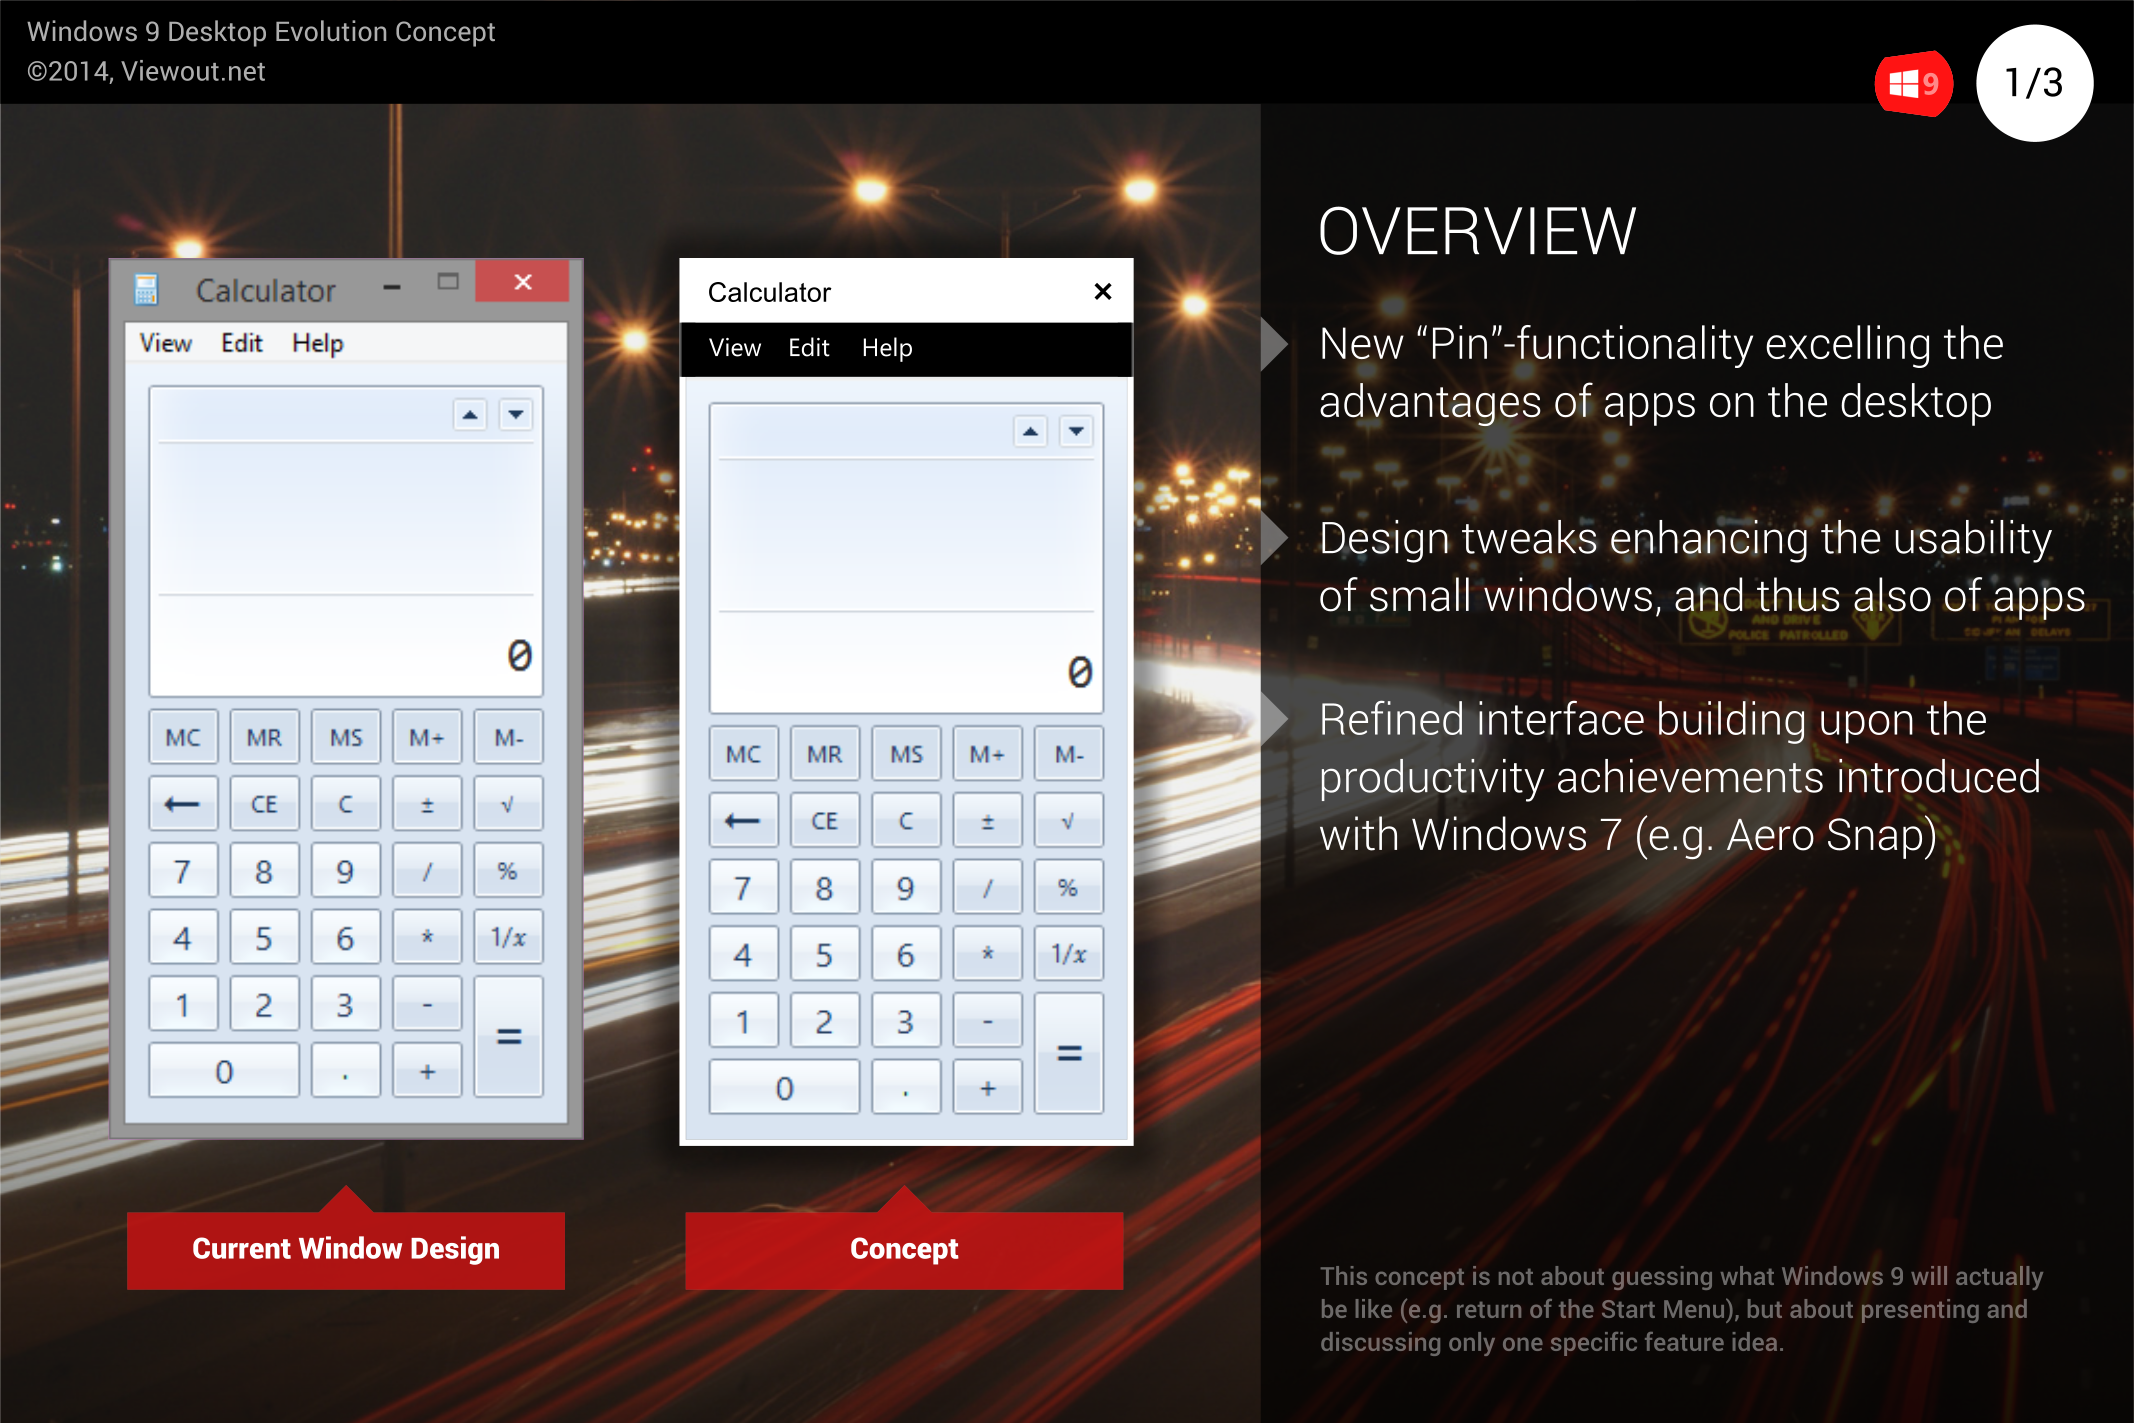2134x1423 pixels.
Task: Click multiply key in current-design Calculator
Action: (427, 937)
